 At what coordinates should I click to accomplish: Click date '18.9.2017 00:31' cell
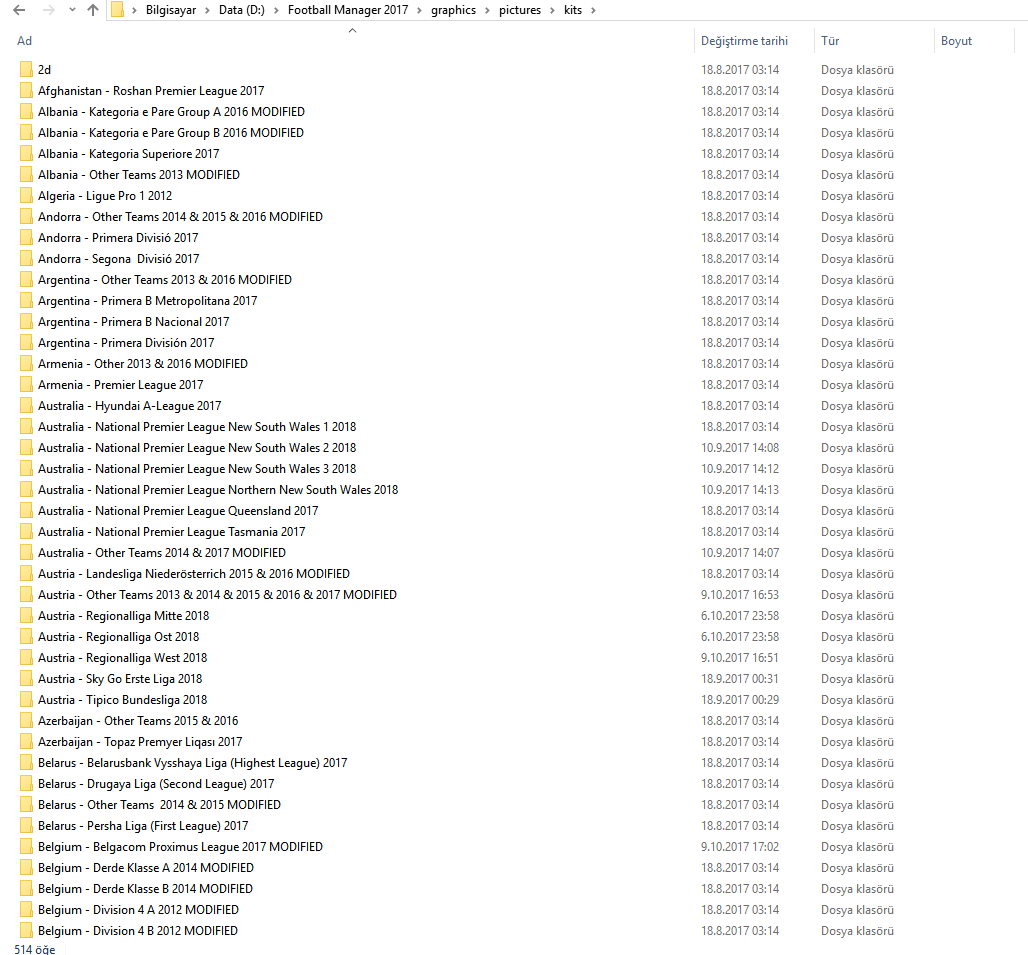point(740,678)
